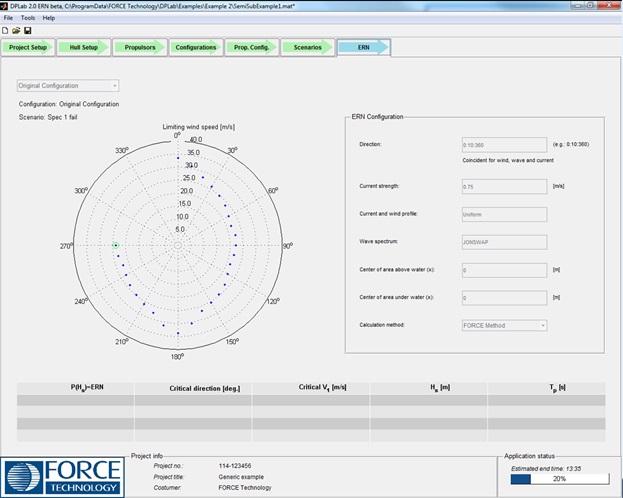Click the Hs [m] column header
This screenshot has height=498, width=623.
(x=429, y=388)
